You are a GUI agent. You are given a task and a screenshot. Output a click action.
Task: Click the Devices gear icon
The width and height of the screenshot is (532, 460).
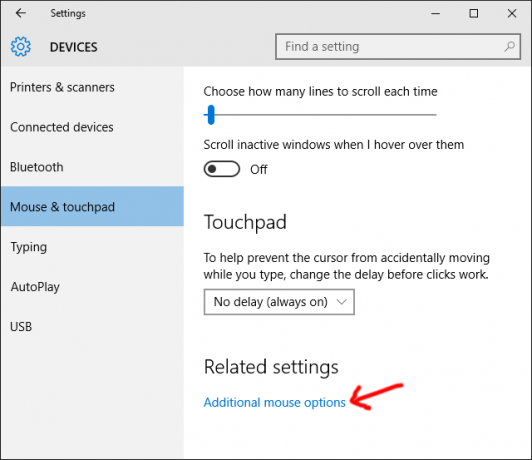tap(21, 46)
